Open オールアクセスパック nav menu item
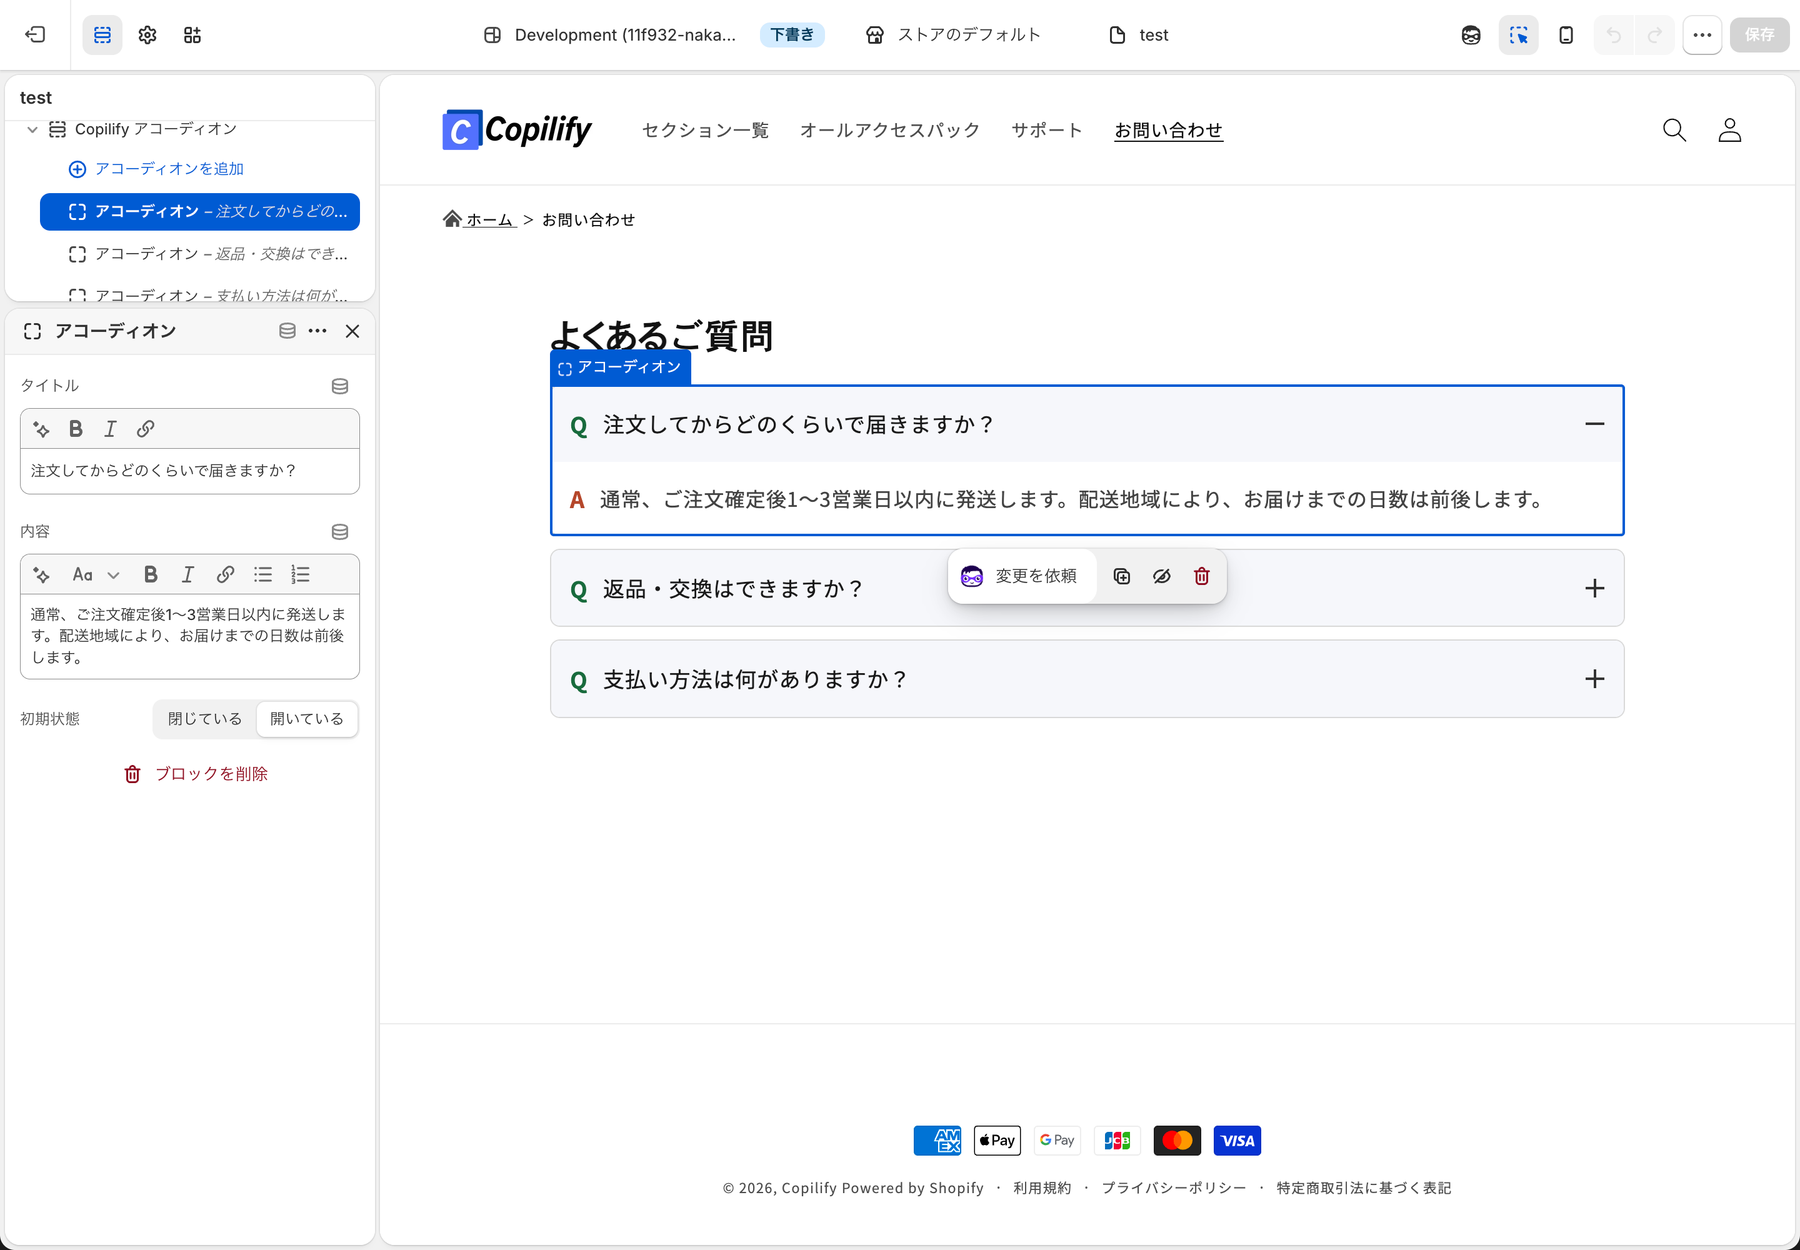1800x1250 pixels. [x=890, y=130]
